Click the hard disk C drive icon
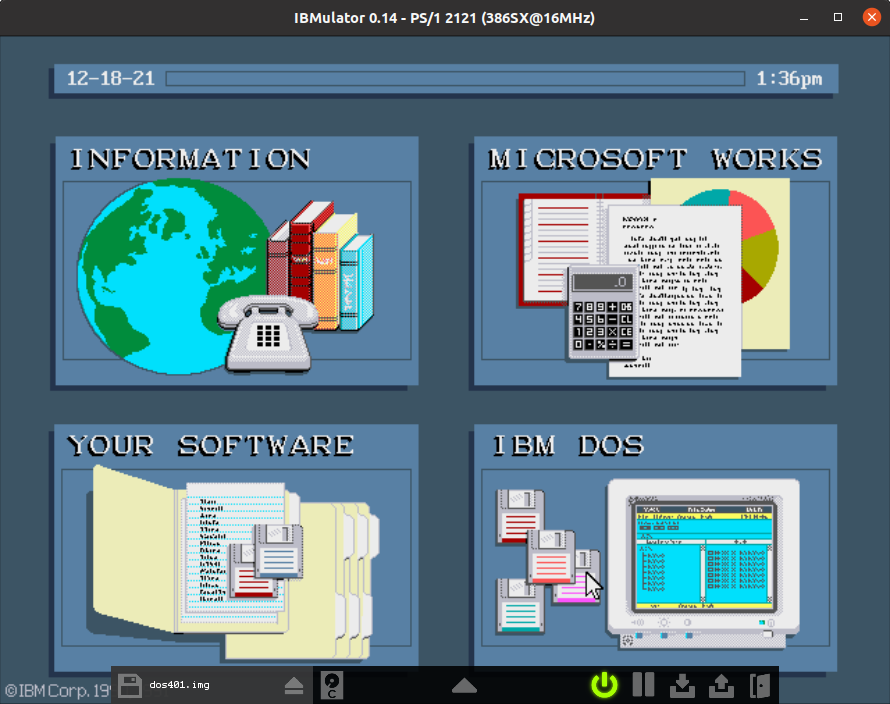This screenshot has height=704, width=890. click(332, 685)
